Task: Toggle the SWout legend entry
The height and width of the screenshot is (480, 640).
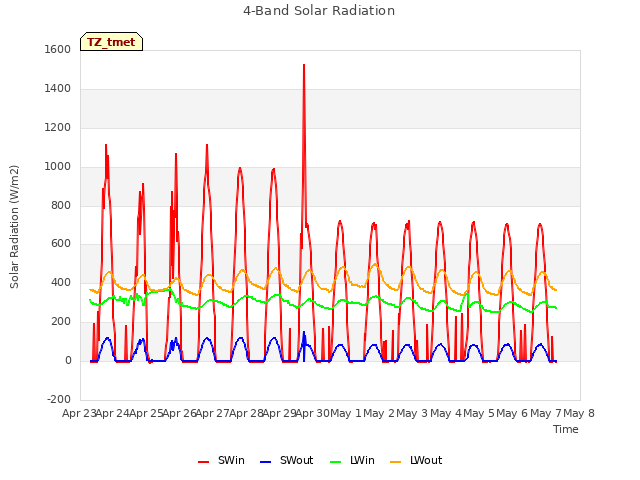Action: click(x=287, y=460)
